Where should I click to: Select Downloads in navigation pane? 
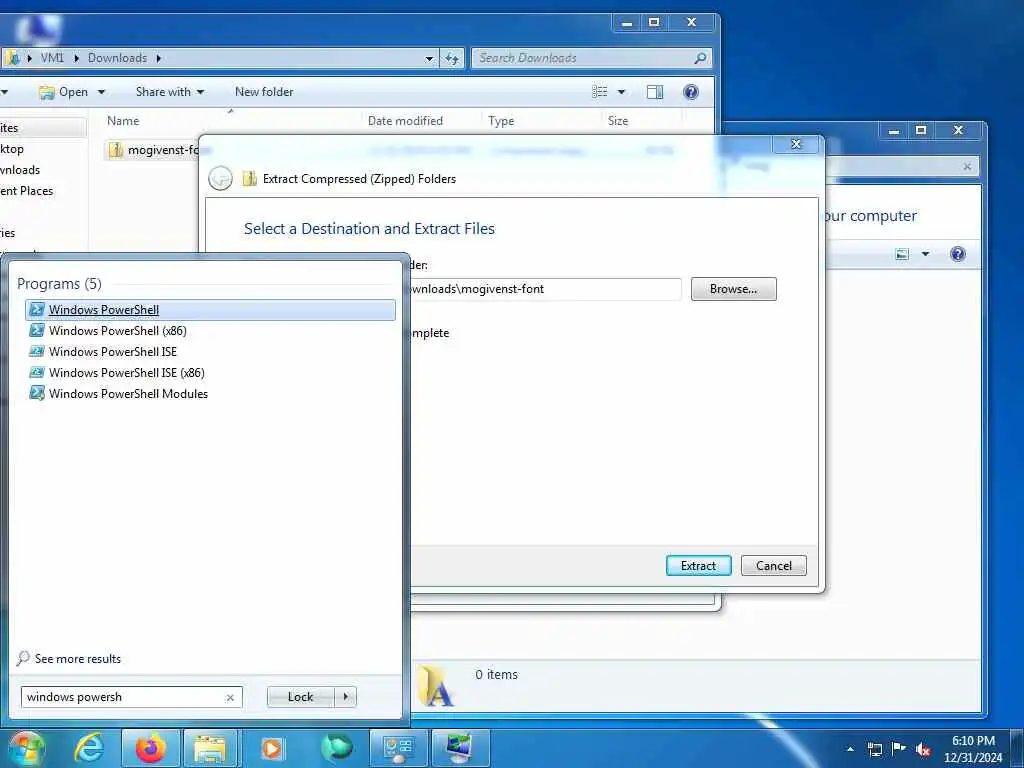(x=20, y=170)
